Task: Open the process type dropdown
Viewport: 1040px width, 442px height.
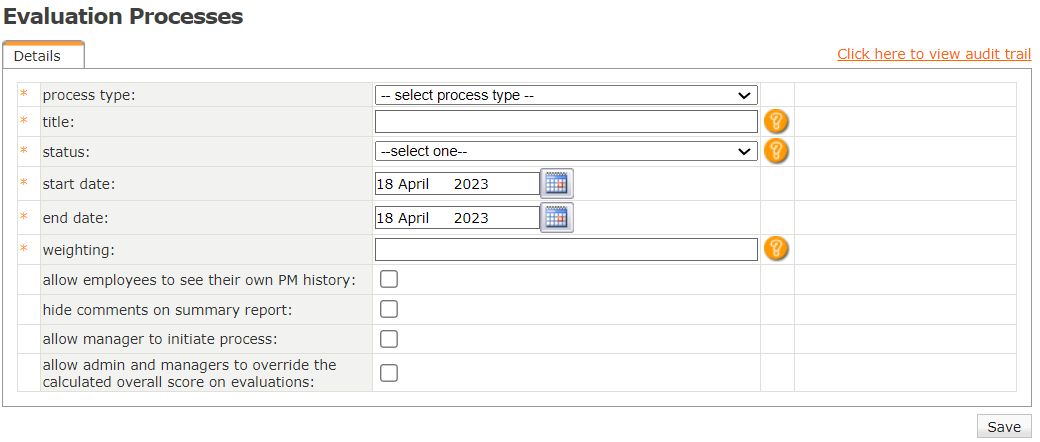Action: [566, 95]
